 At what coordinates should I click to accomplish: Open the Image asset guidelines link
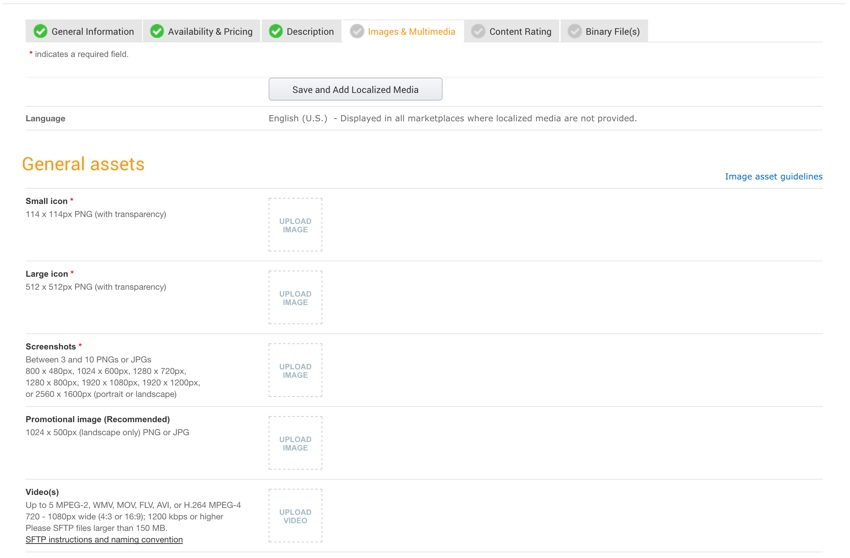click(x=774, y=177)
